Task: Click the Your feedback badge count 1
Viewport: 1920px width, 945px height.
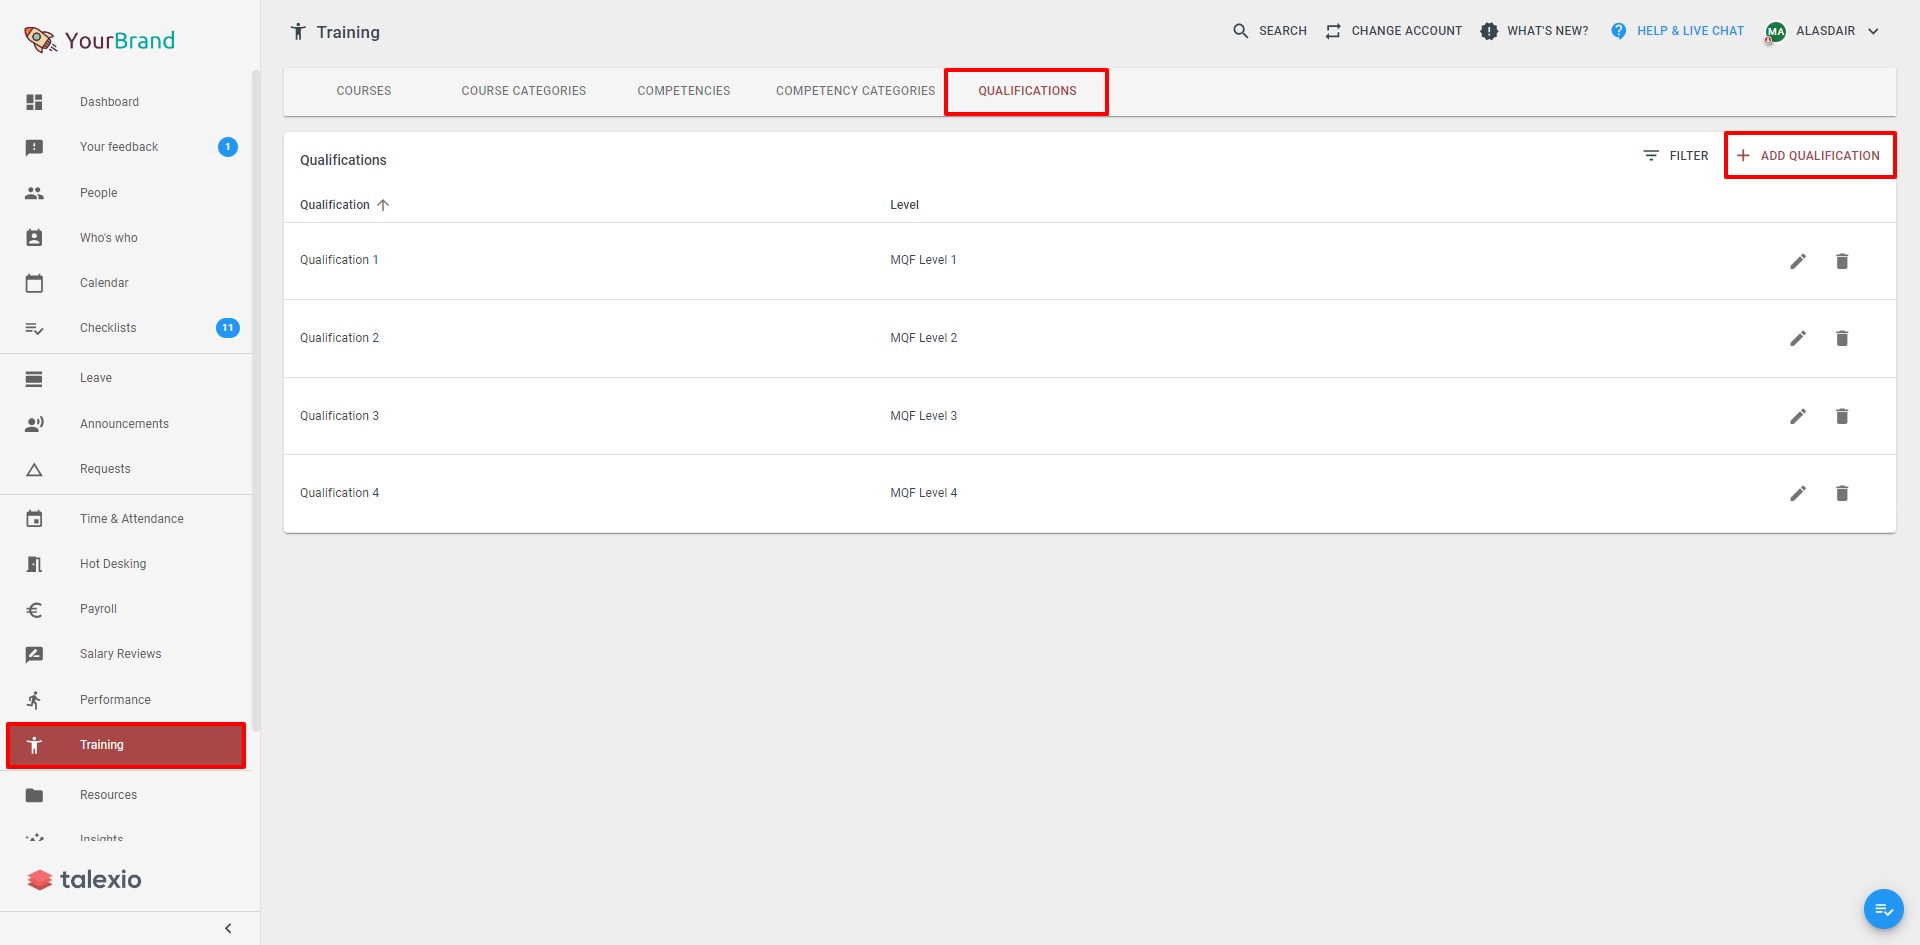Action: point(228,147)
